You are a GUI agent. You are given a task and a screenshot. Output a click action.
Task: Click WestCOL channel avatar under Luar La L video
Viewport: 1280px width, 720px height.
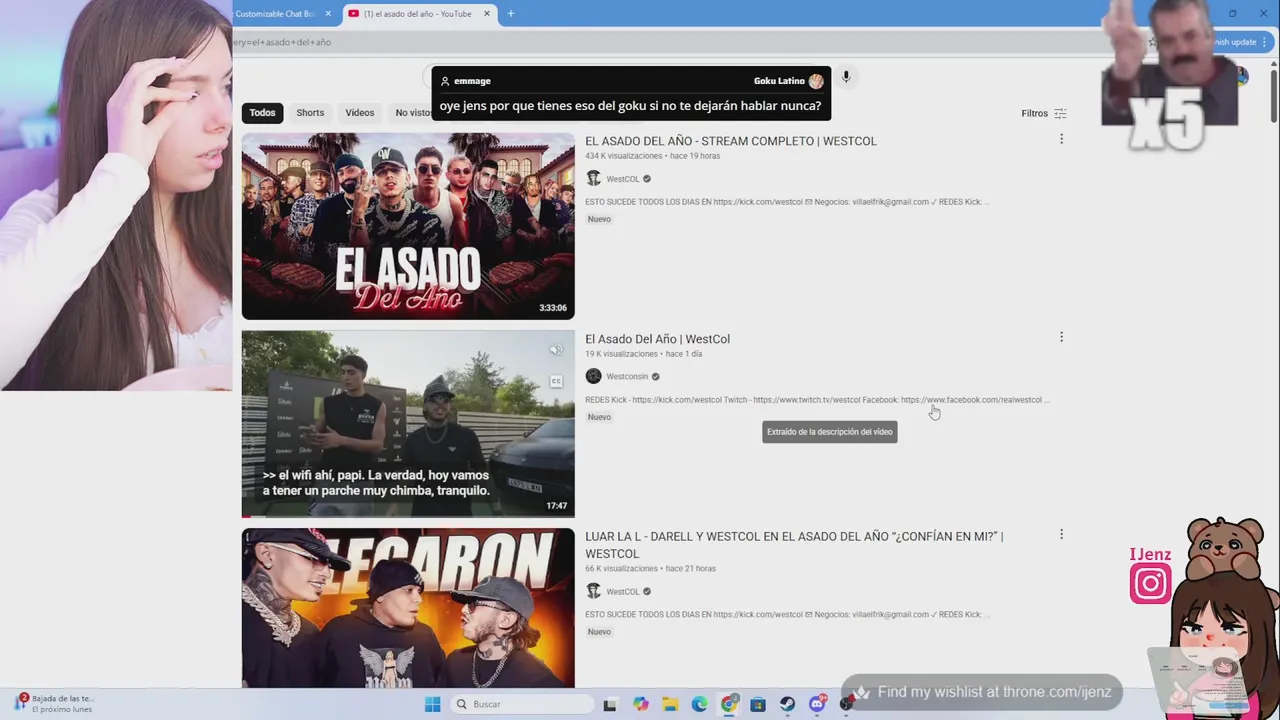click(x=593, y=591)
